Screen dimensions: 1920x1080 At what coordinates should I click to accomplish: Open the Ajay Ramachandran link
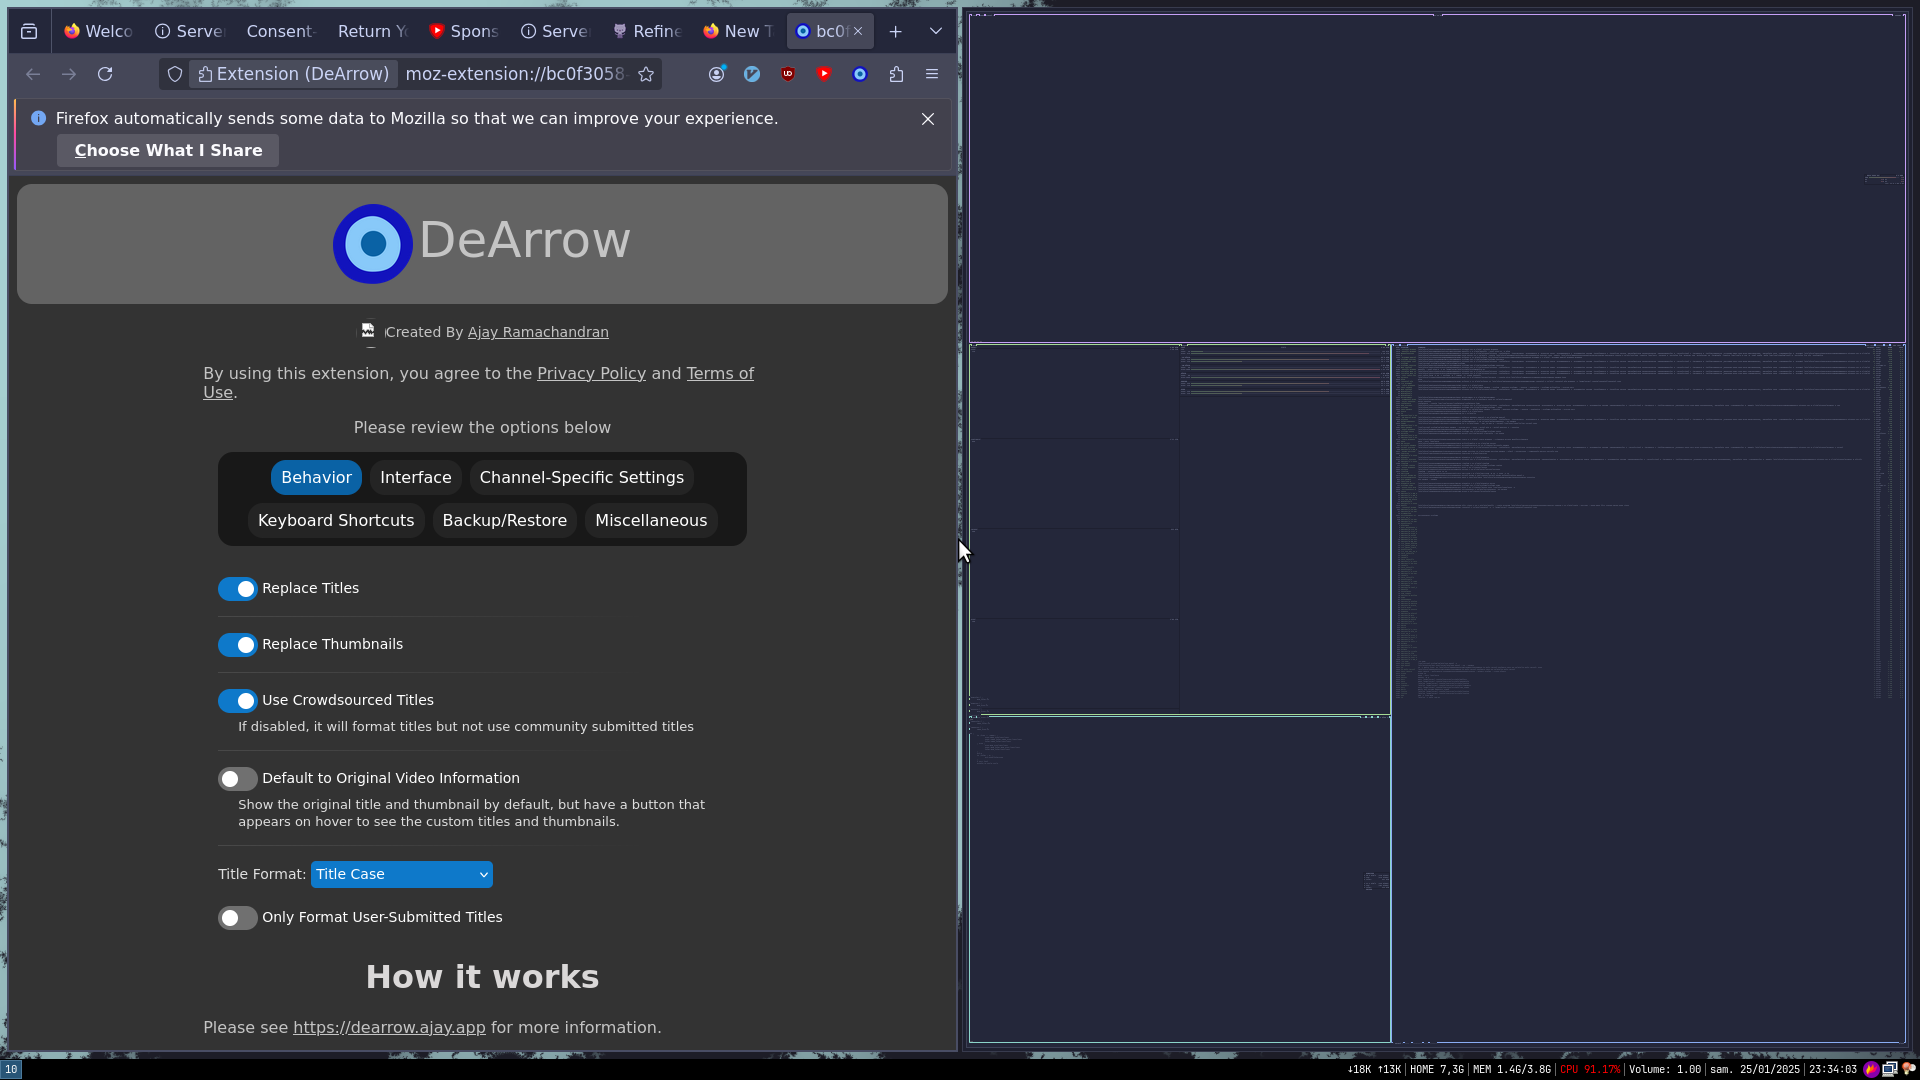click(538, 332)
